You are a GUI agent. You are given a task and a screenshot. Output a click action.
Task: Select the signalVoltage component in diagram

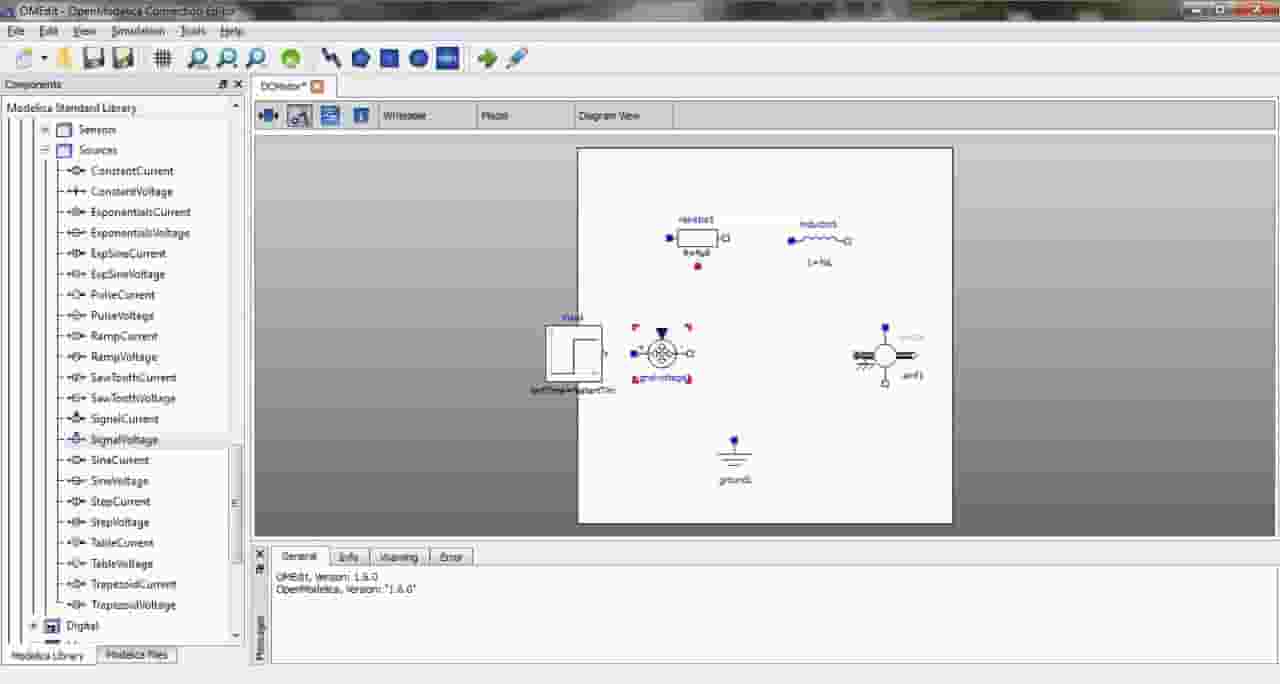pyautogui.click(x=661, y=353)
